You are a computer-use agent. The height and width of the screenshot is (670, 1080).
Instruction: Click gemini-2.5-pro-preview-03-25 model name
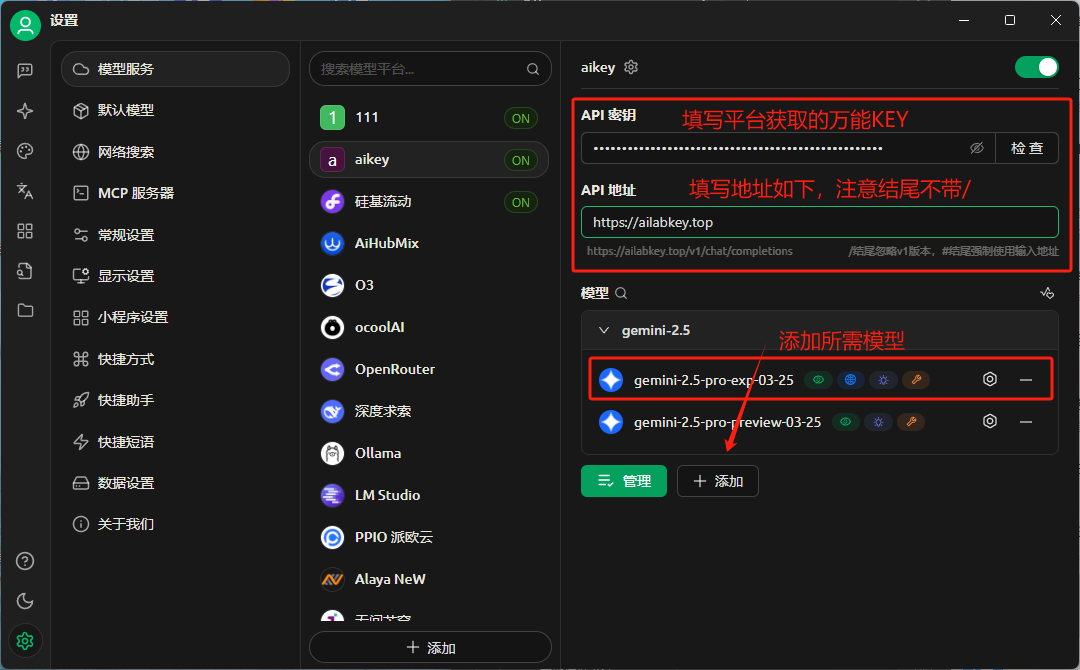727,422
